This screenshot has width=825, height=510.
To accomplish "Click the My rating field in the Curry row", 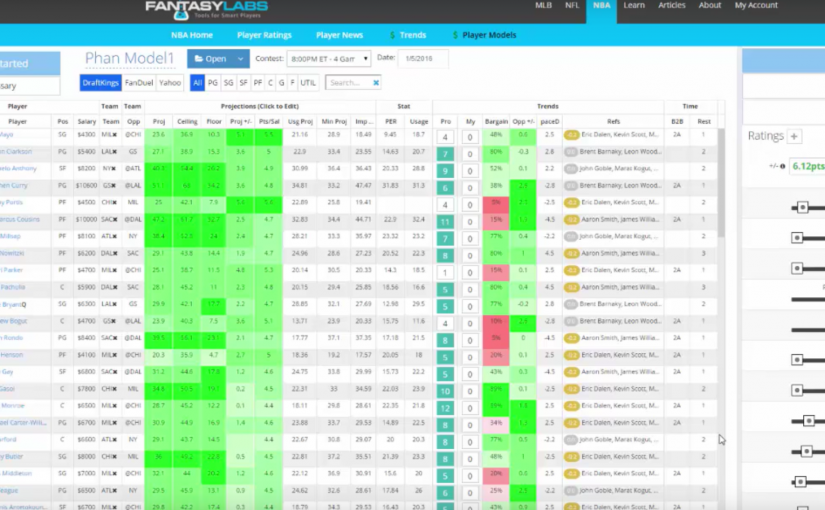I will 470,188.
